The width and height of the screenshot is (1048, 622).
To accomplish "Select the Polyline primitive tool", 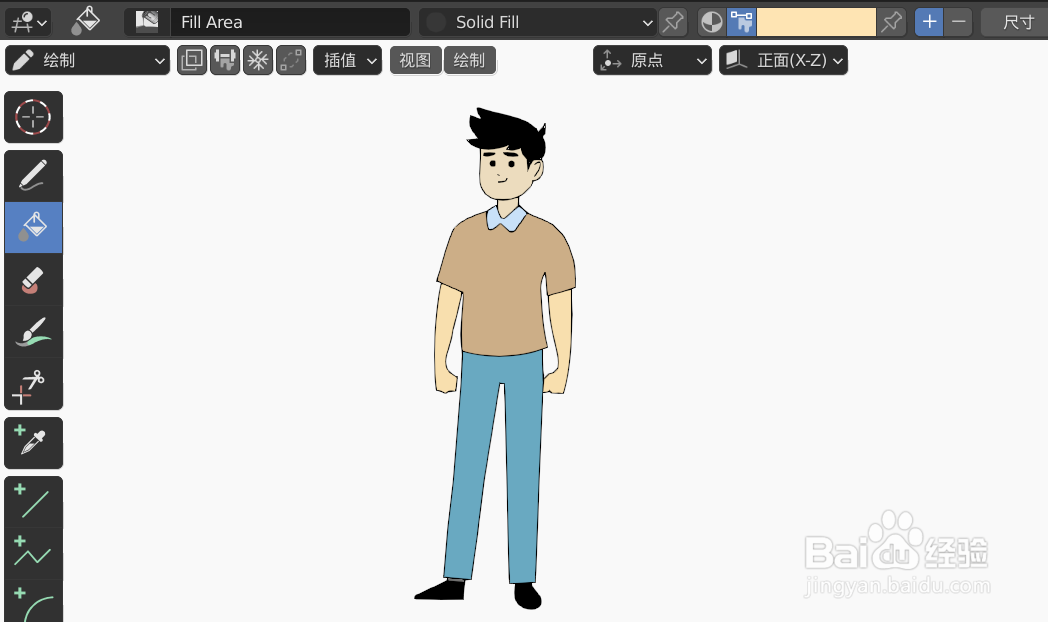I will 33,554.
